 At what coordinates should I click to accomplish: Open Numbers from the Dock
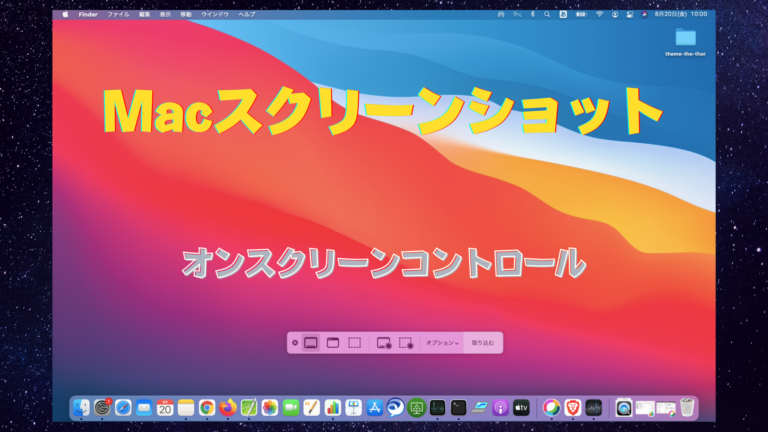click(x=333, y=408)
